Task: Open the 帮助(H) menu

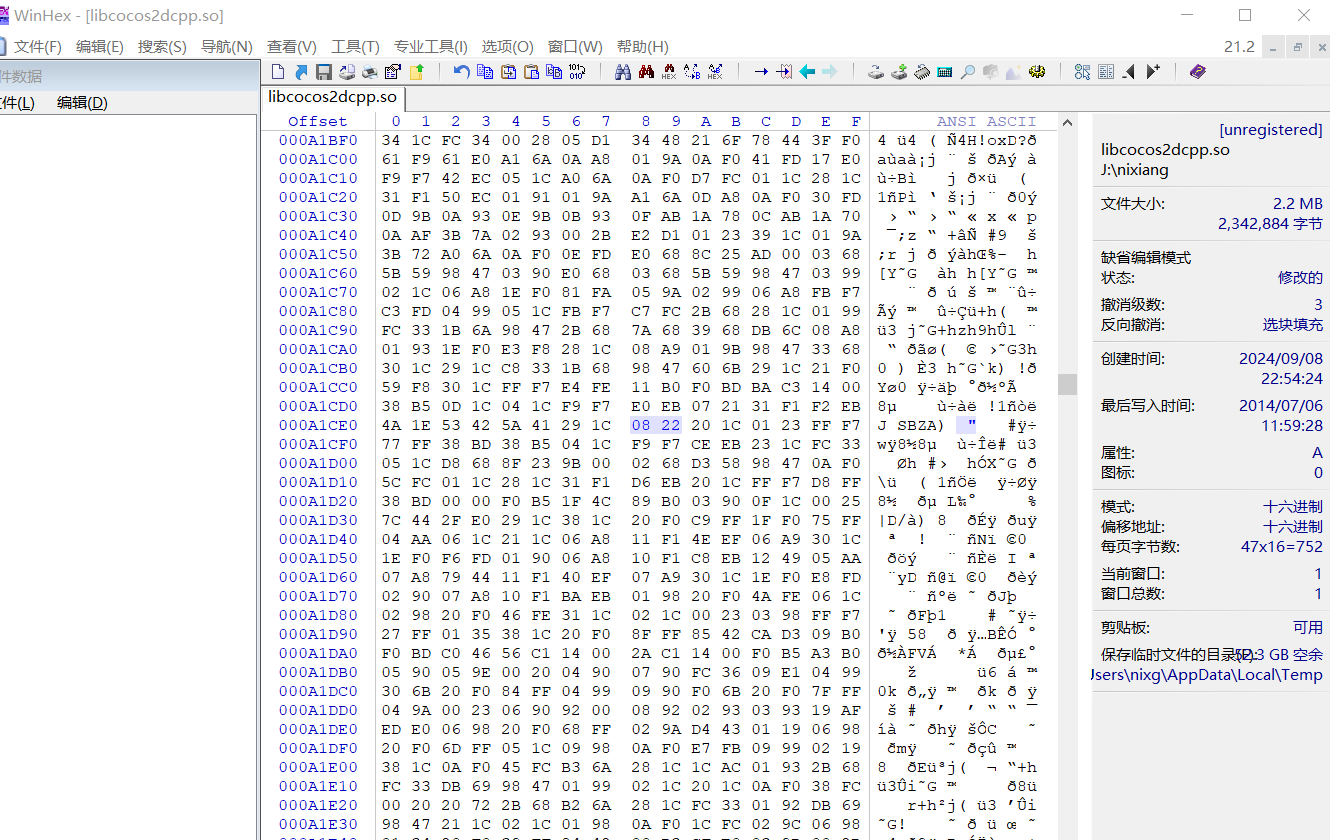Action: (x=643, y=47)
